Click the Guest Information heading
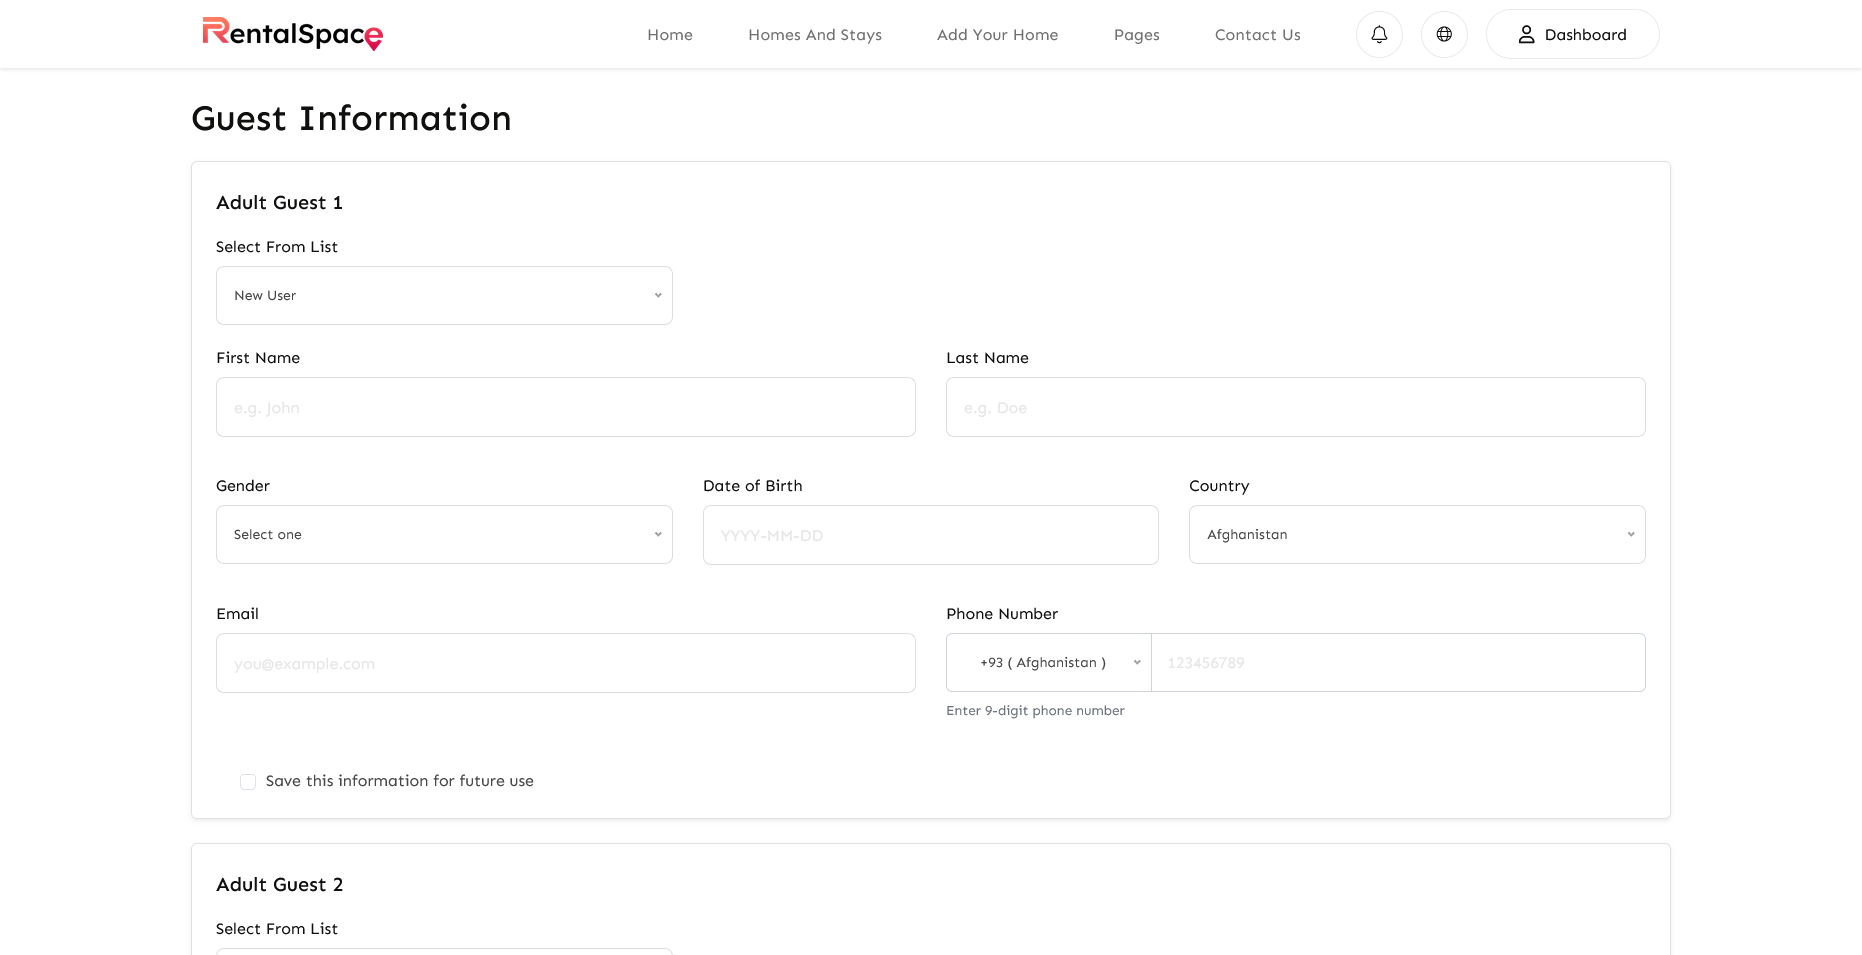Viewport: 1862px width, 955px height. [x=351, y=119]
